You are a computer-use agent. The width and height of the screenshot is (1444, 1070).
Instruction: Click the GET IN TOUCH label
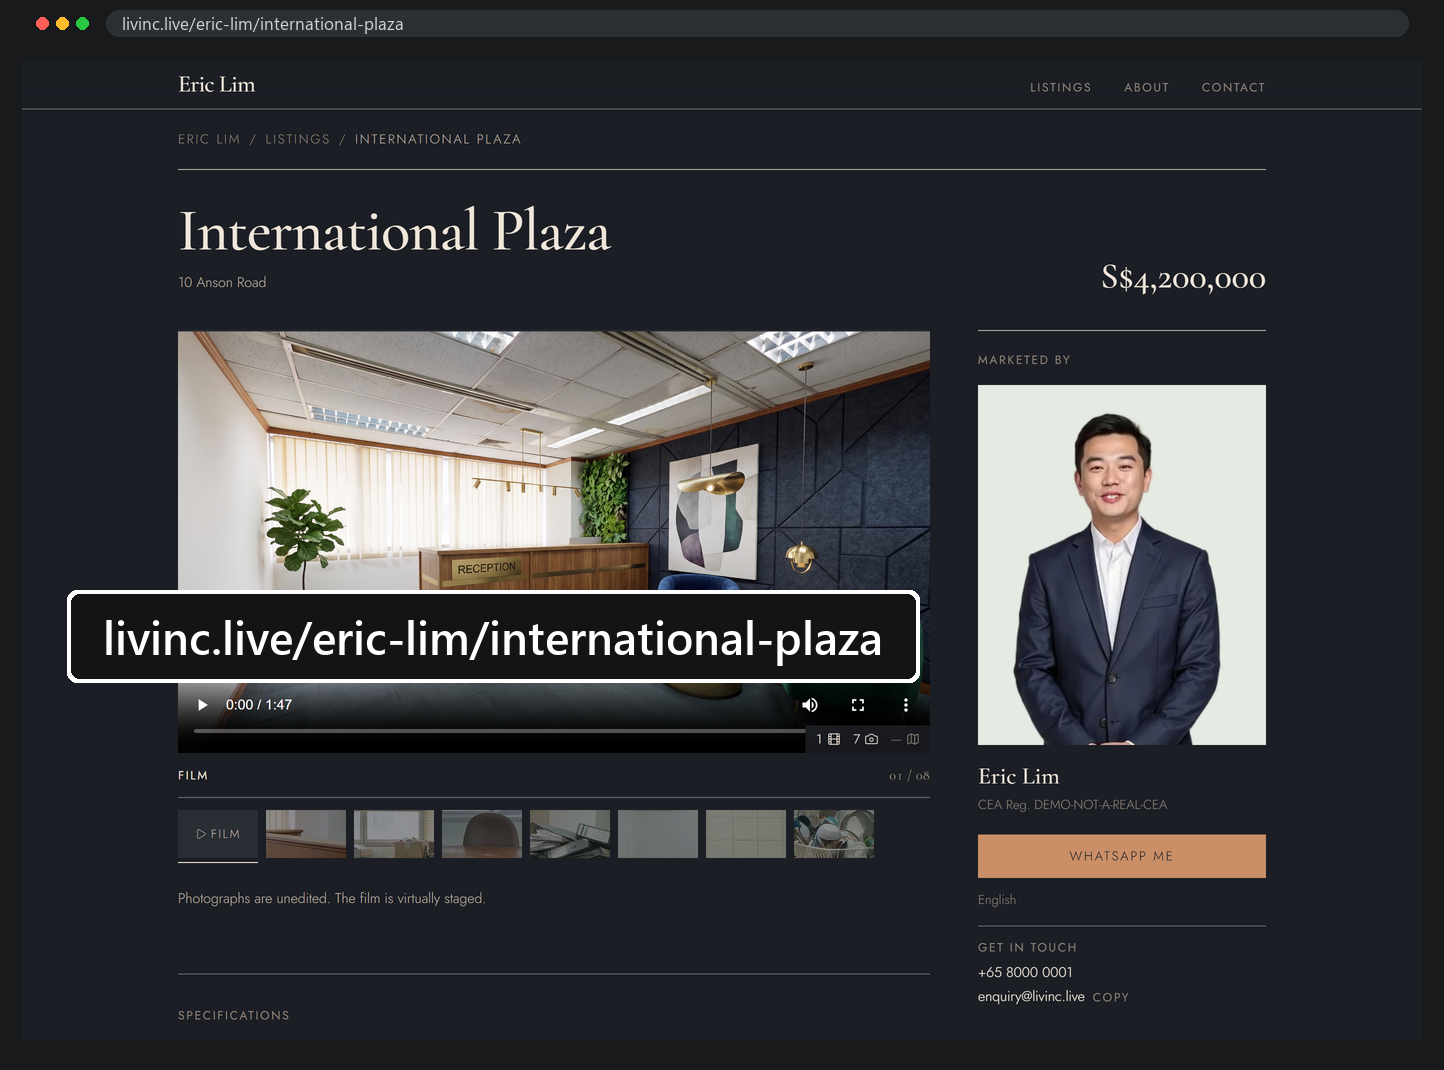pyautogui.click(x=1027, y=948)
